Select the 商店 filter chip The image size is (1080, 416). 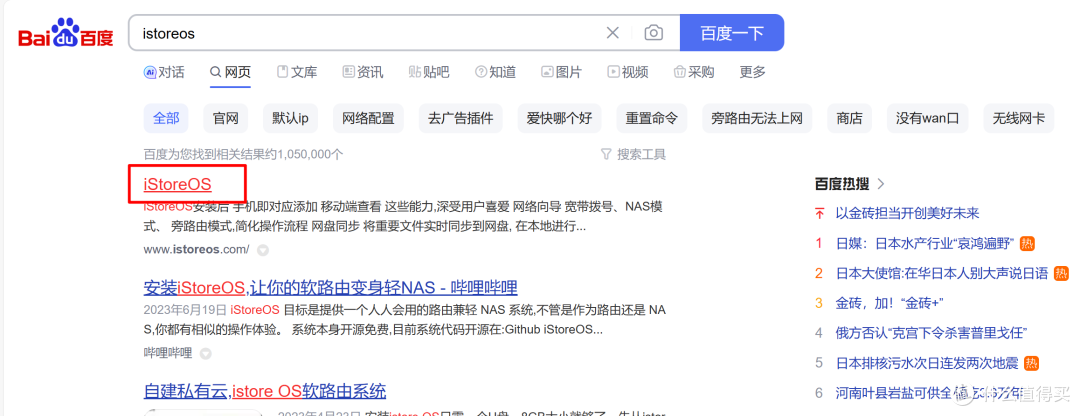pos(849,118)
